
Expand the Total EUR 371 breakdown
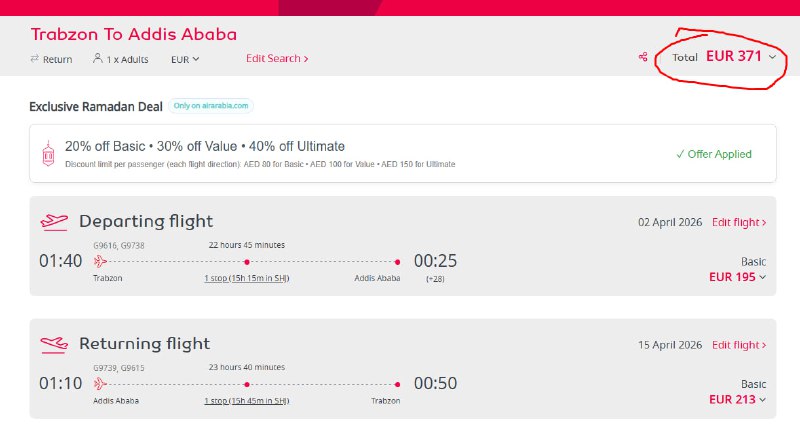click(772, 57)
